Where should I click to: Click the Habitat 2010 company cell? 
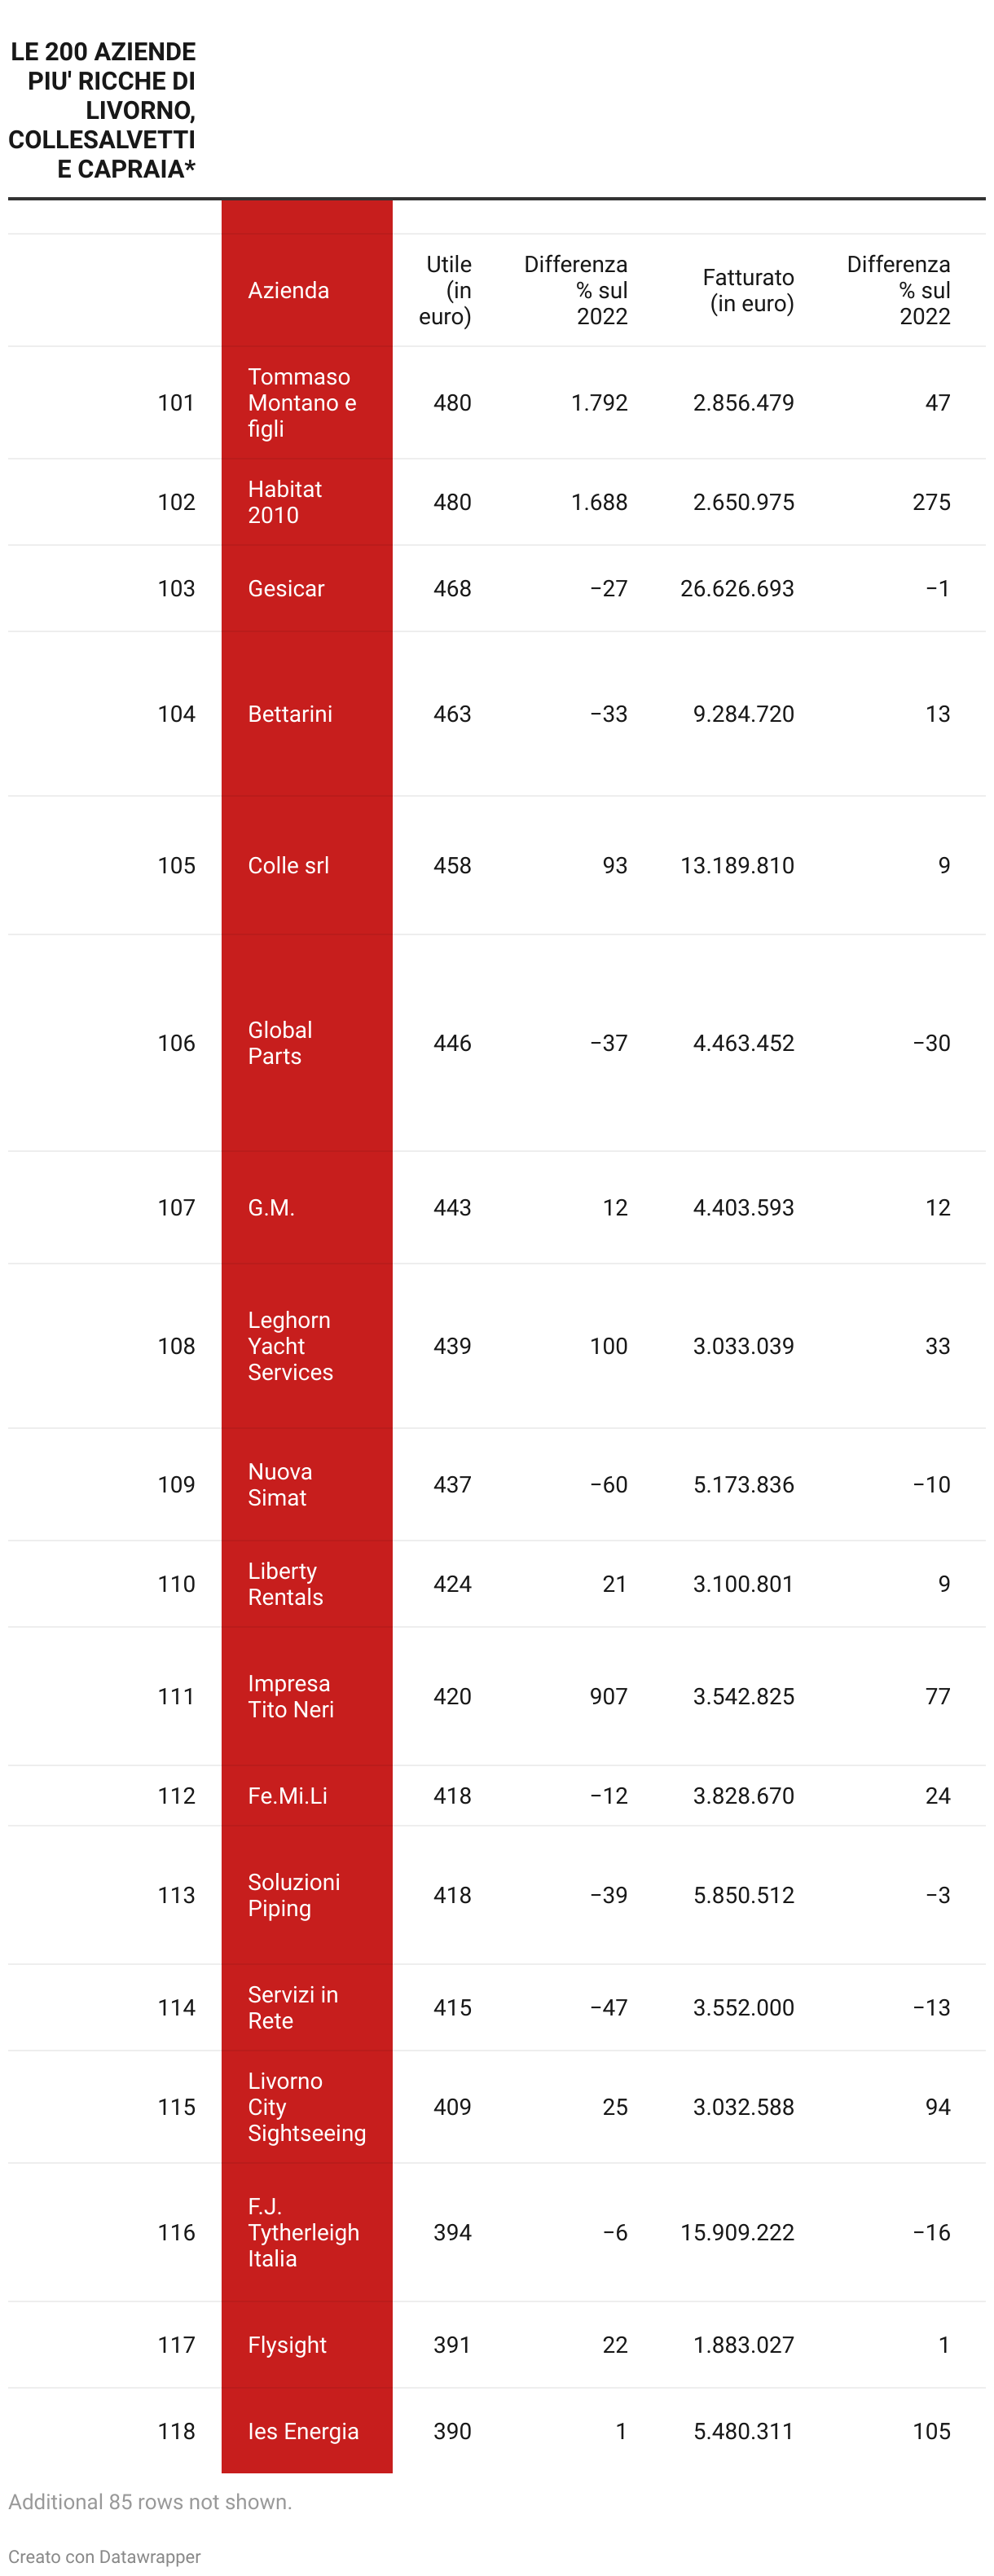point(307,502)
